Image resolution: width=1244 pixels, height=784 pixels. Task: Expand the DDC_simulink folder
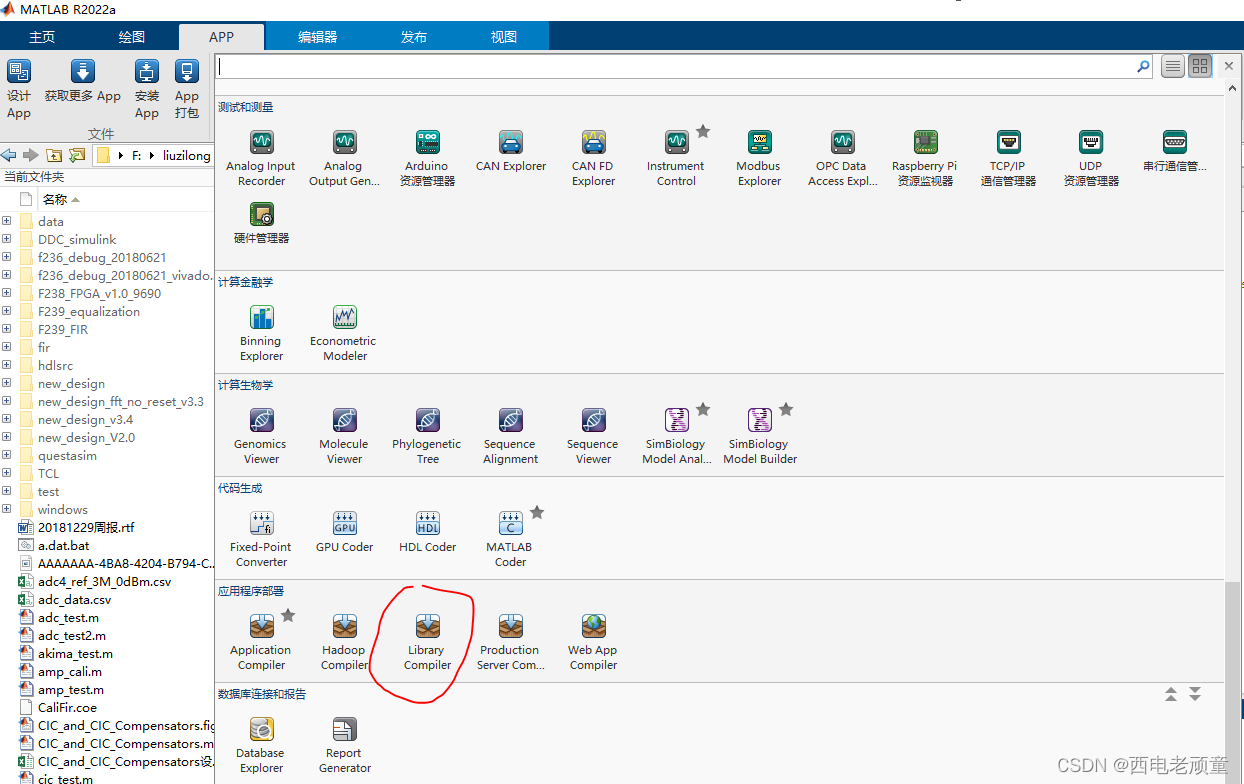(x=7, y=239)
